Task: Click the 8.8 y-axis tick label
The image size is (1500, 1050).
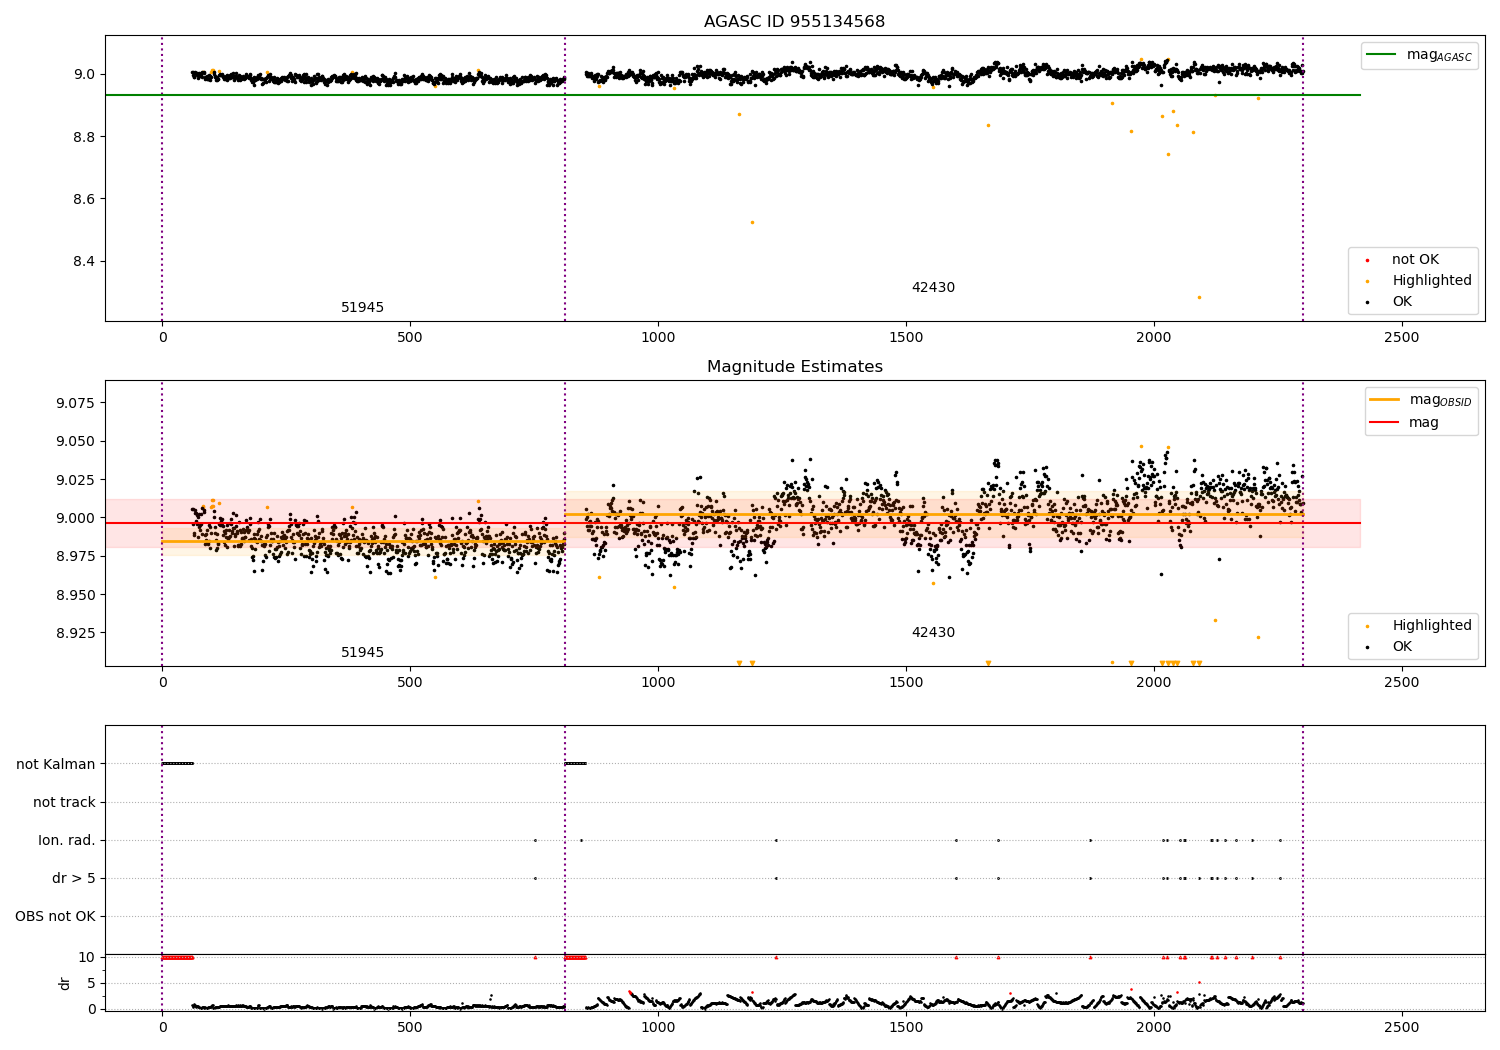Action: (x=84, y=137)
